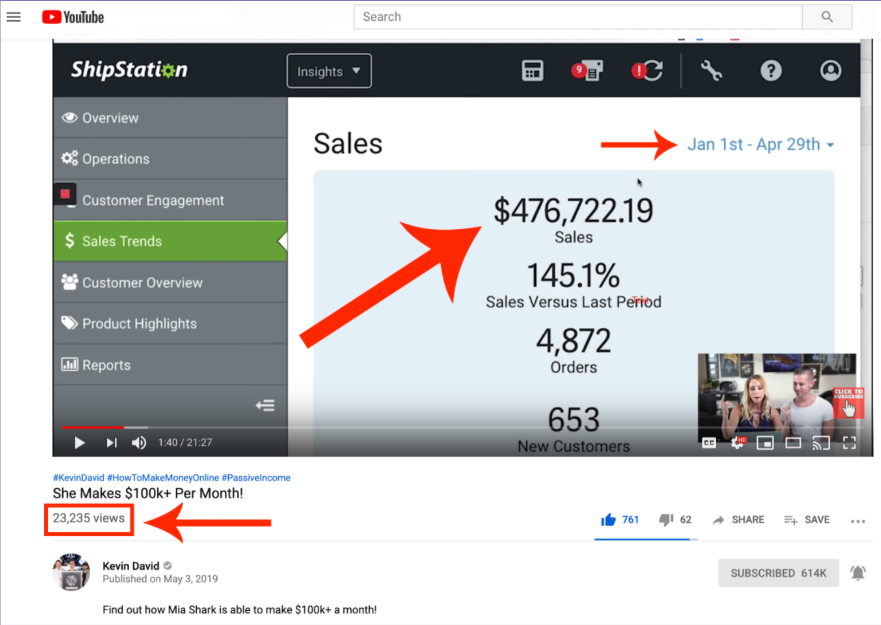Open the #HowToMakeMoneyOnline hashtag link

coord(163,478)
